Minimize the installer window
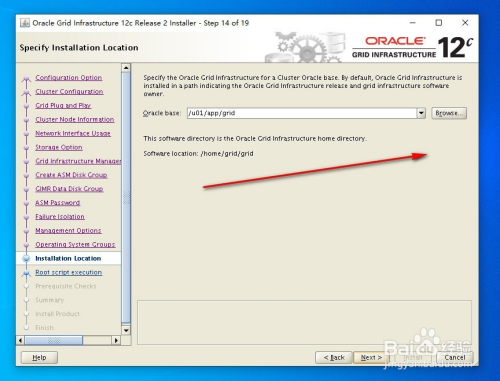 pos(413,23)
